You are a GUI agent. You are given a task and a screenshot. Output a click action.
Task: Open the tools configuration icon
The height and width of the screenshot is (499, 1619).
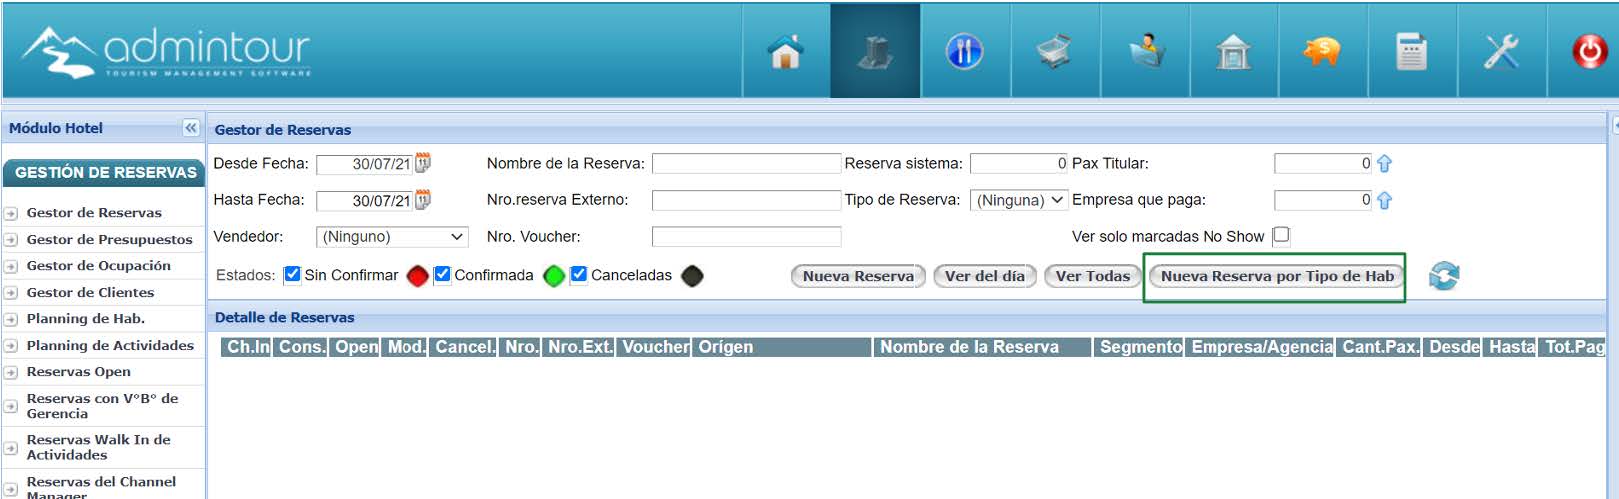click(x=1501, y=51)
